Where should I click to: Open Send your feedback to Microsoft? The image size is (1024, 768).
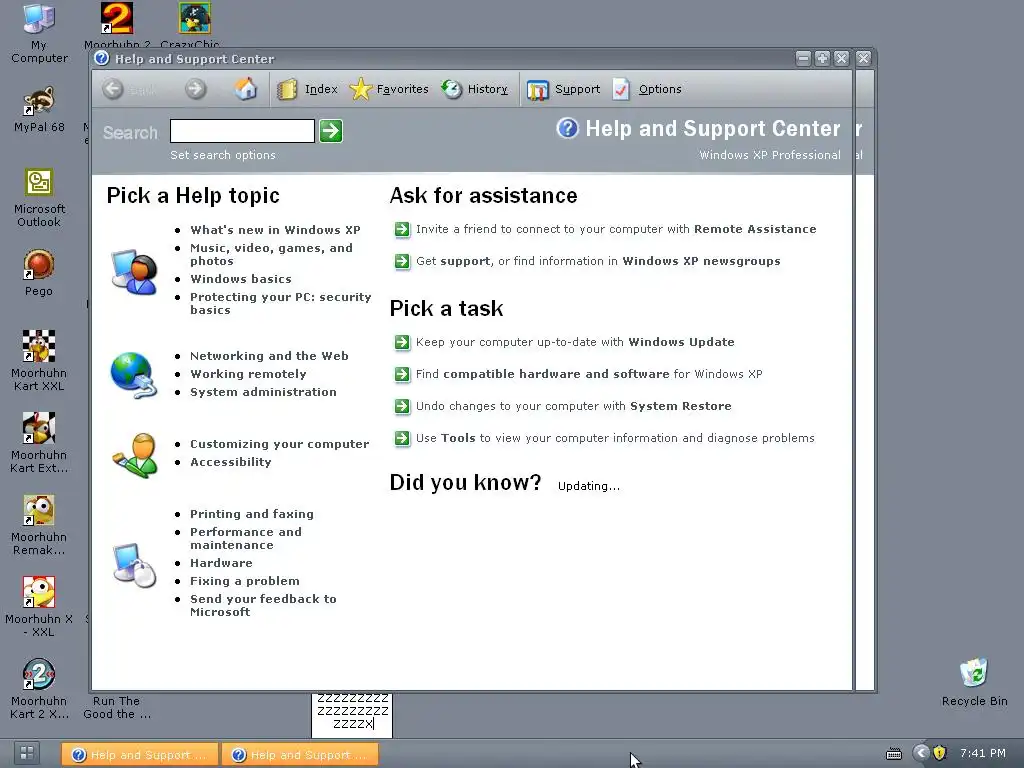263,605
